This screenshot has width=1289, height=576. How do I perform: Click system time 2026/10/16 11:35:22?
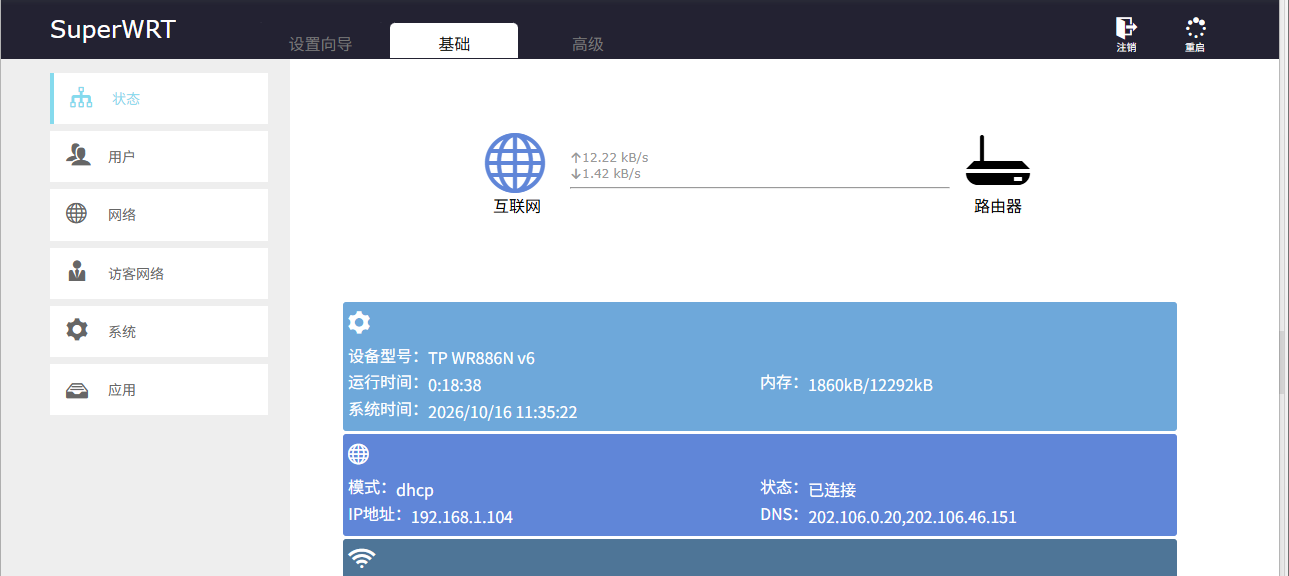(x=502, y=412)
